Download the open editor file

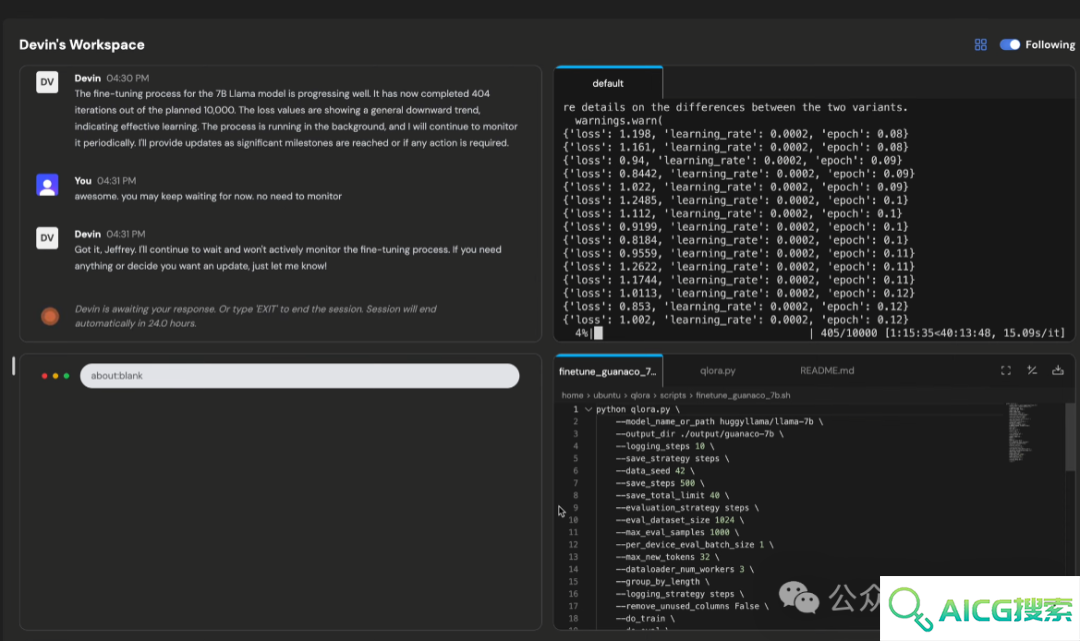[x=1058, y=370]
